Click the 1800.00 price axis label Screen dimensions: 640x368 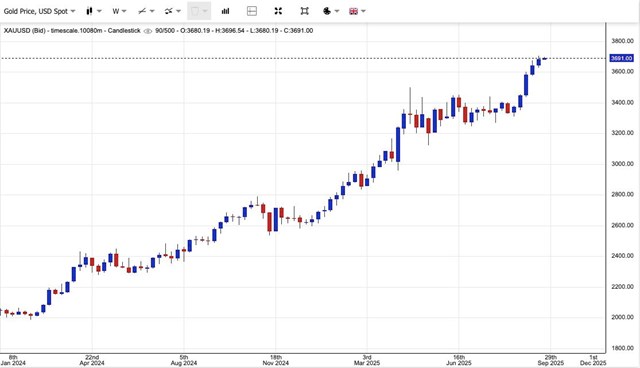(x=622, y=348)
